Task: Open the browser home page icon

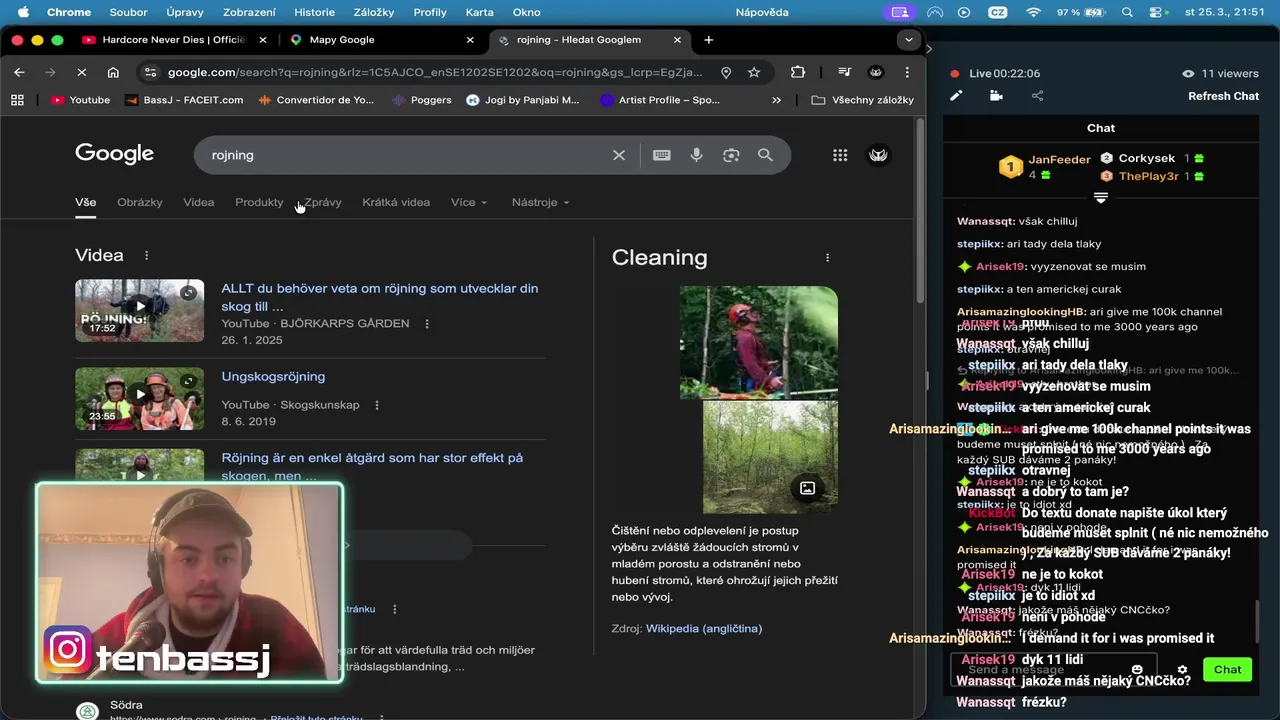Action: point(113,72)
